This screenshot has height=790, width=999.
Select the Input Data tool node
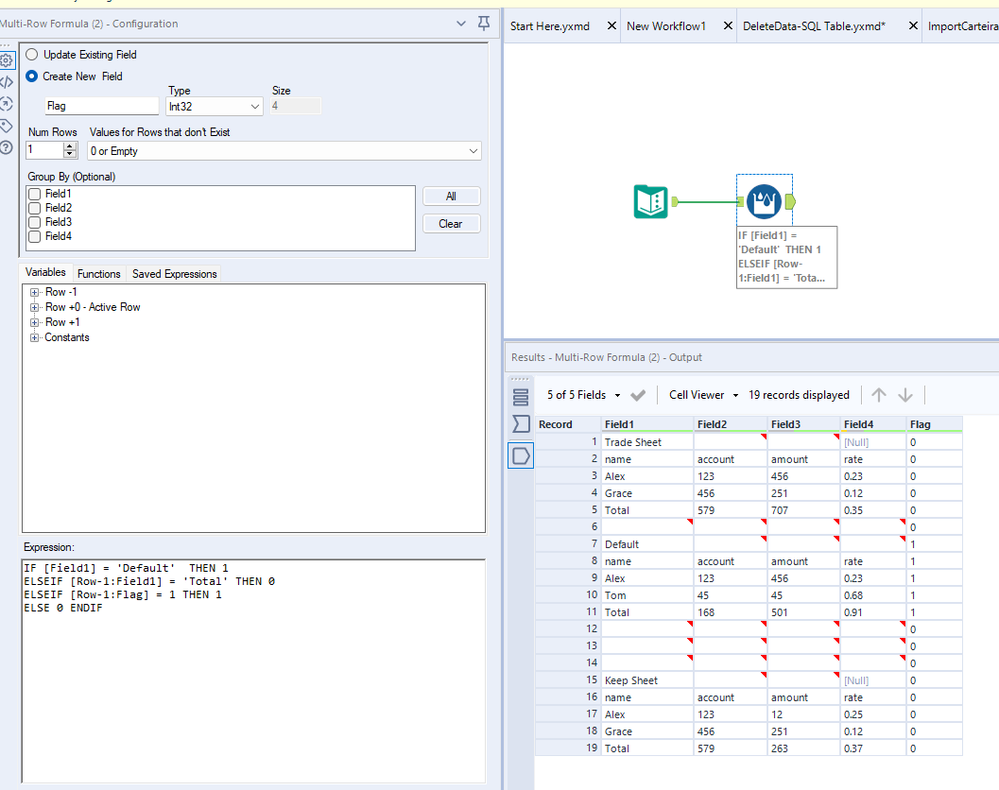651,202
